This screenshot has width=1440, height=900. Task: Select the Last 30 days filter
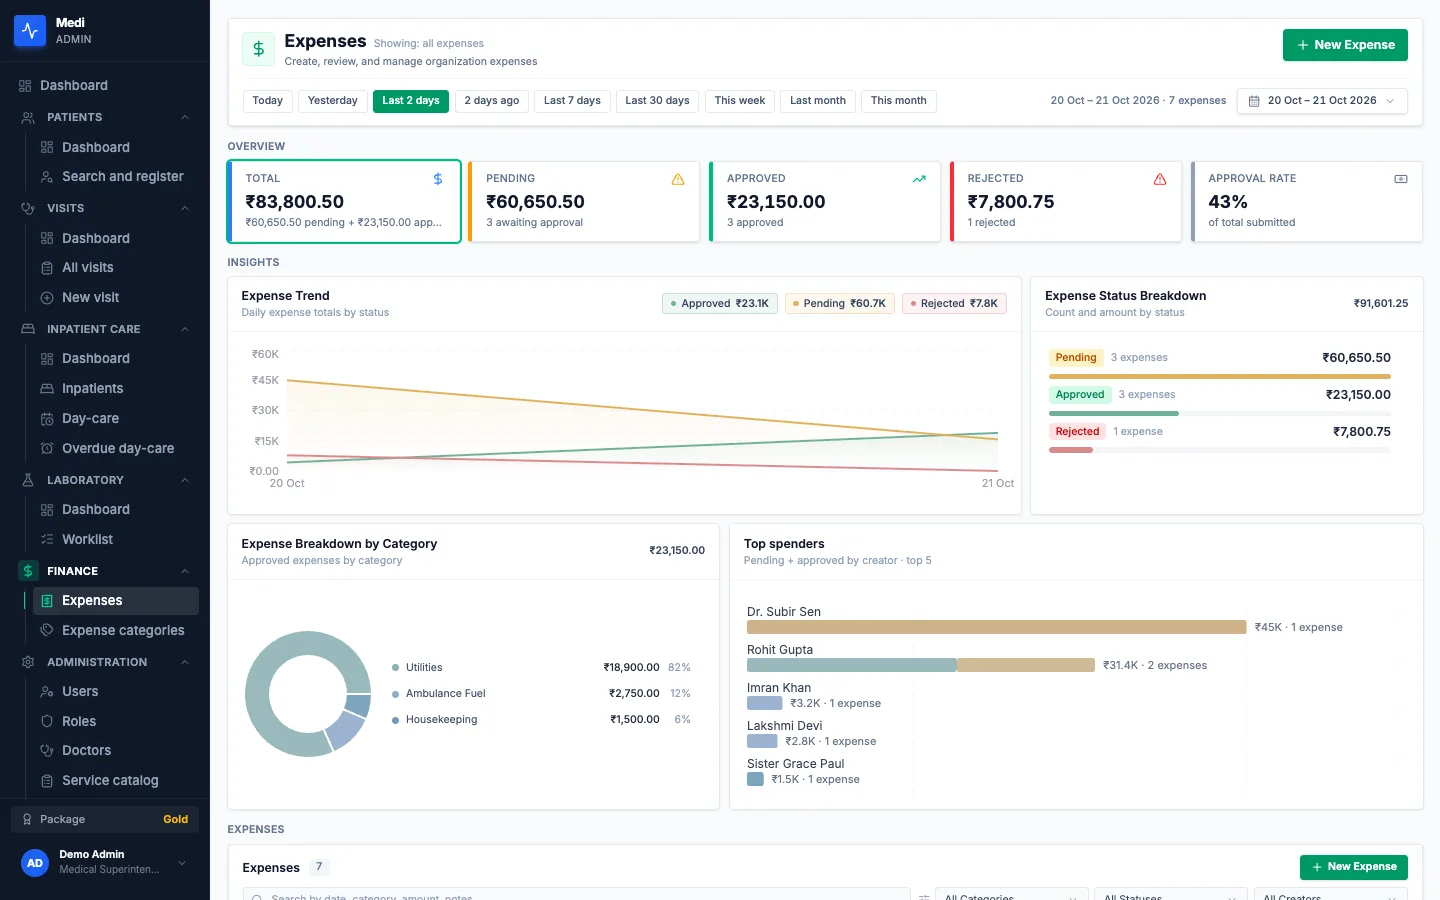pyautogui.click(x=657, y=101)
